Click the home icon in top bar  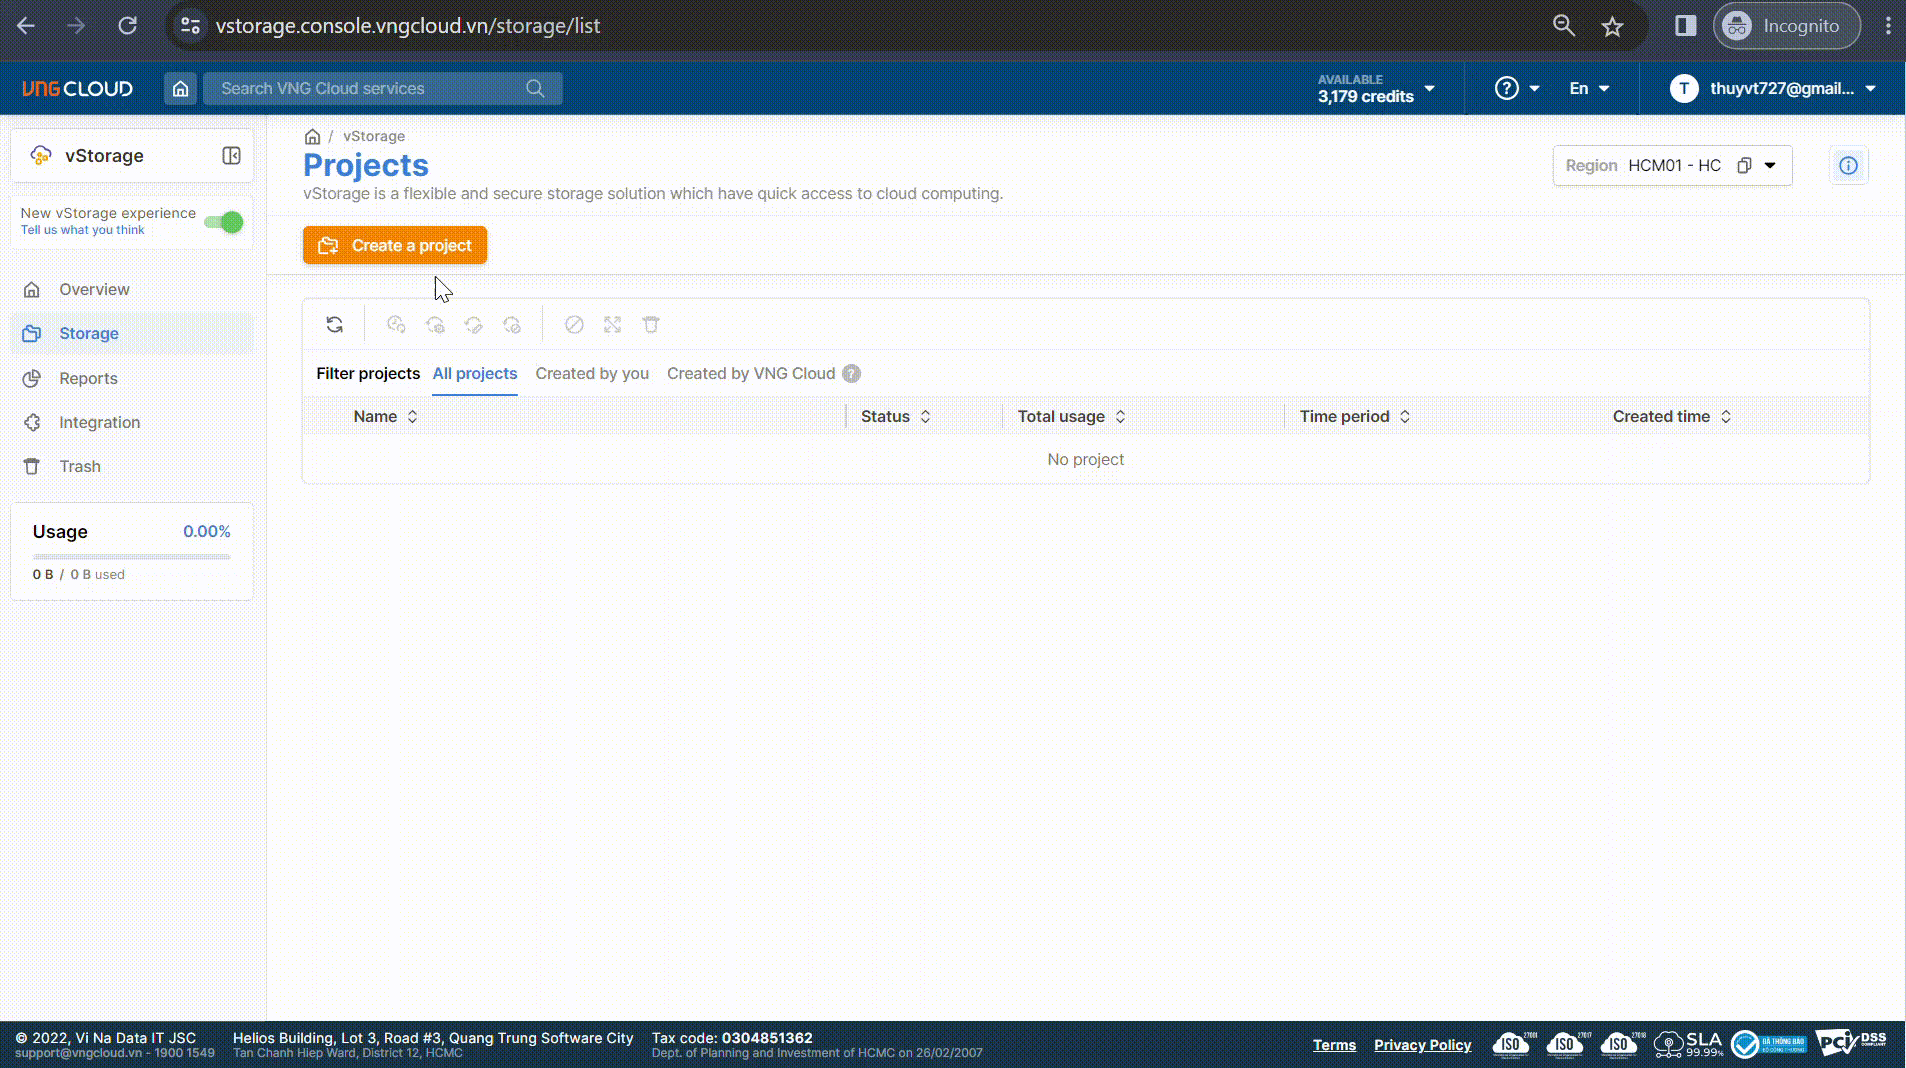tap(180, 89)
